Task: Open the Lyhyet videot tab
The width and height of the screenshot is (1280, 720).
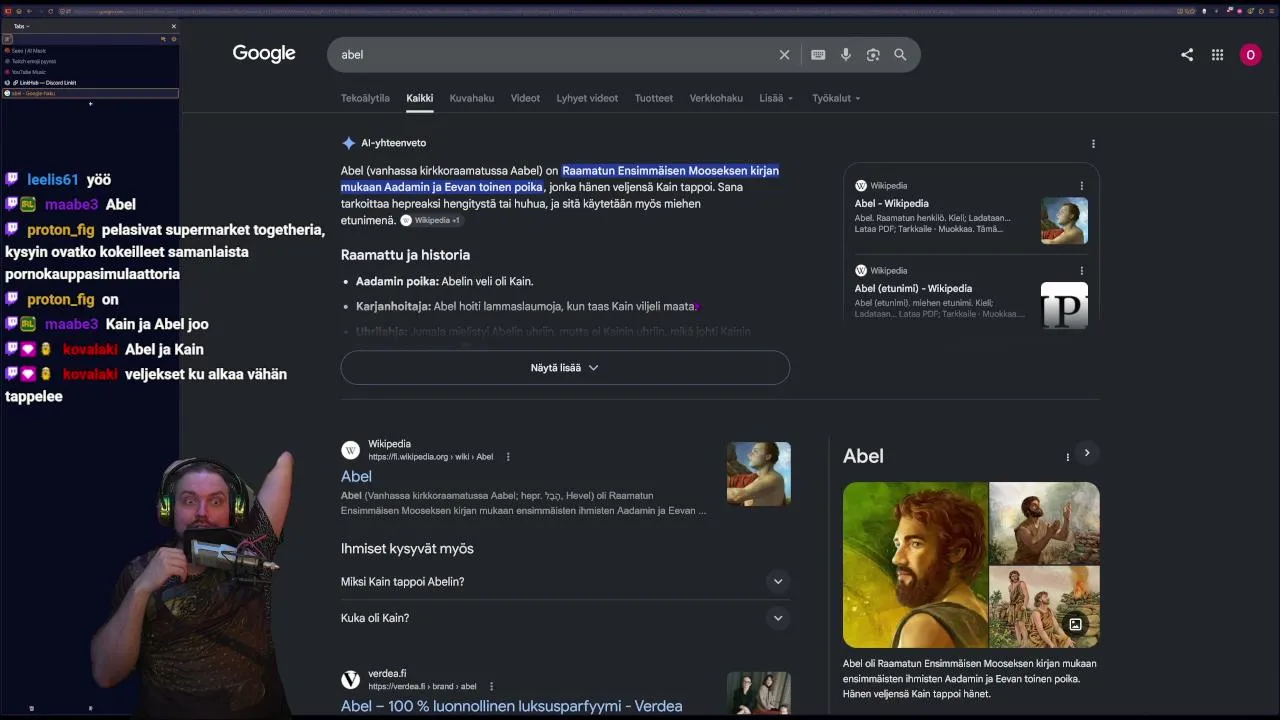Action: coord(587,98)
